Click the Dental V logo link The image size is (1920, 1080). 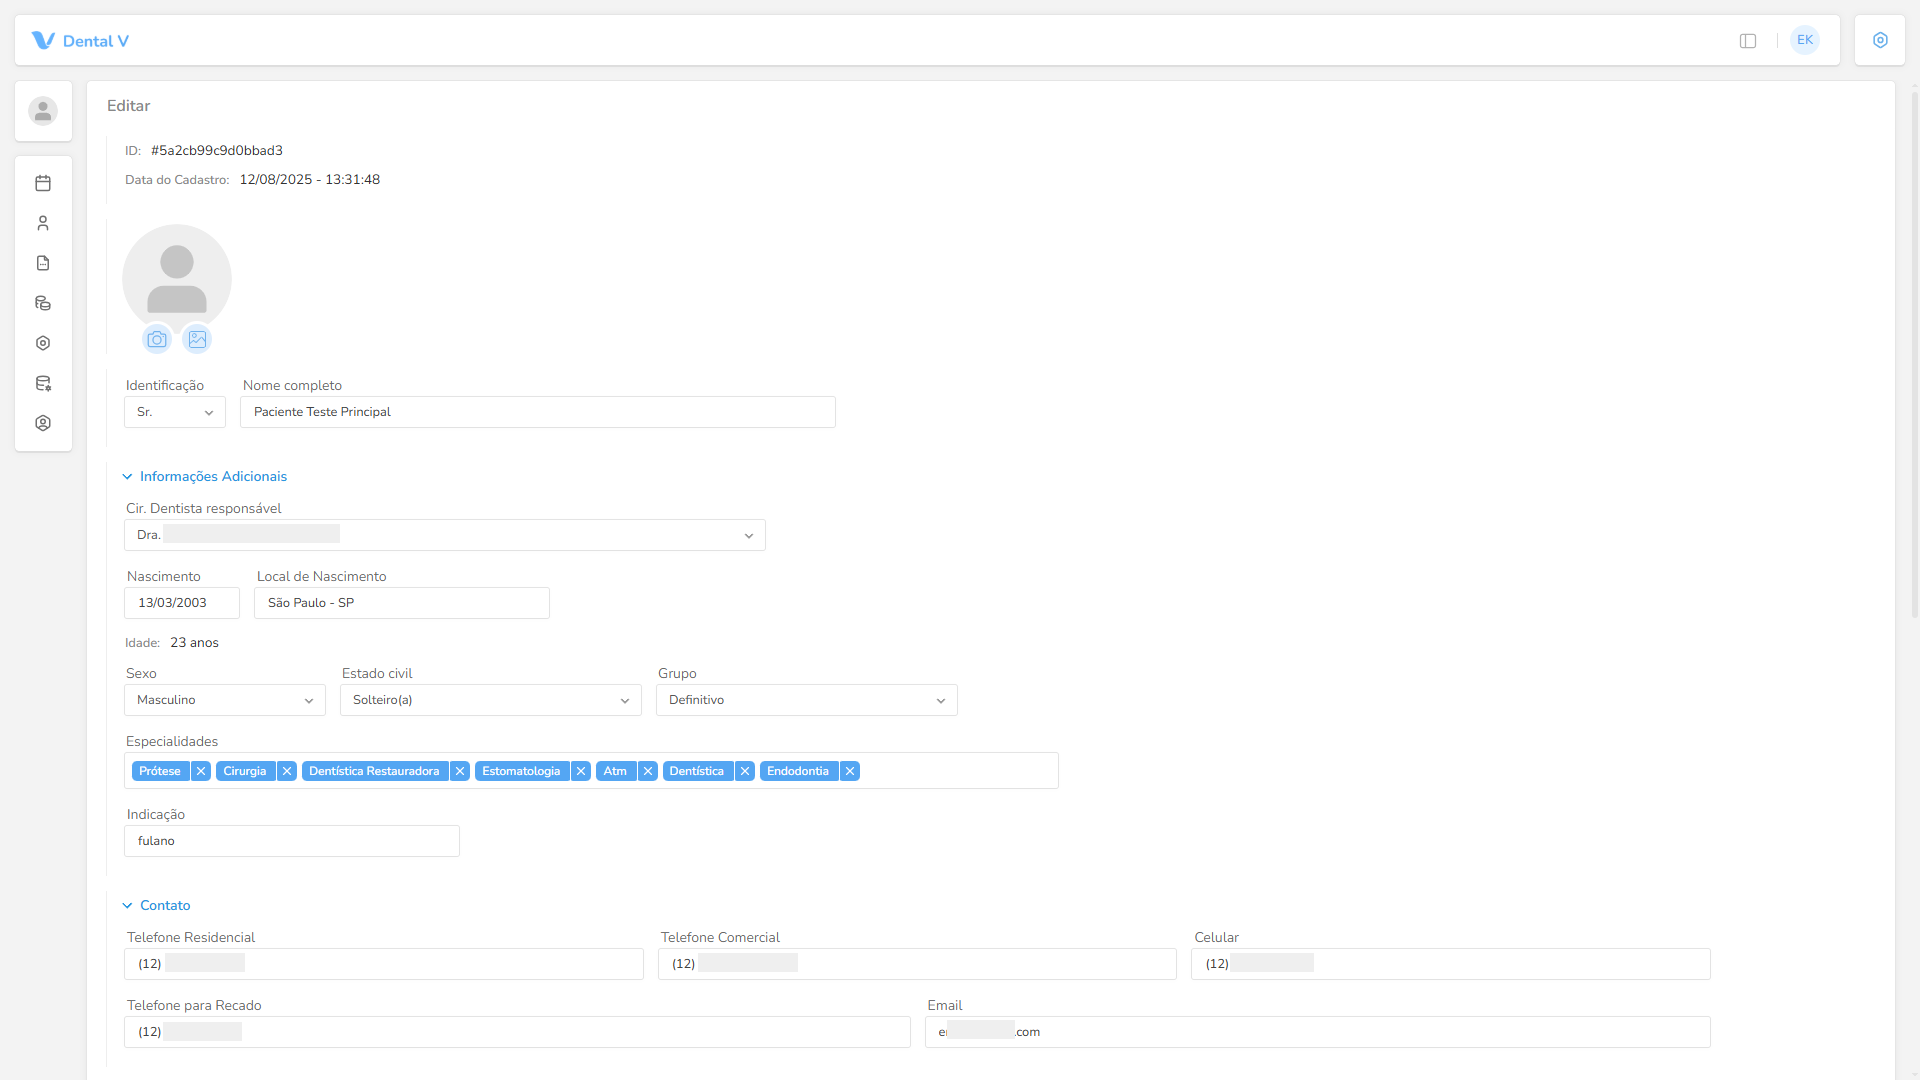point(80,41)
